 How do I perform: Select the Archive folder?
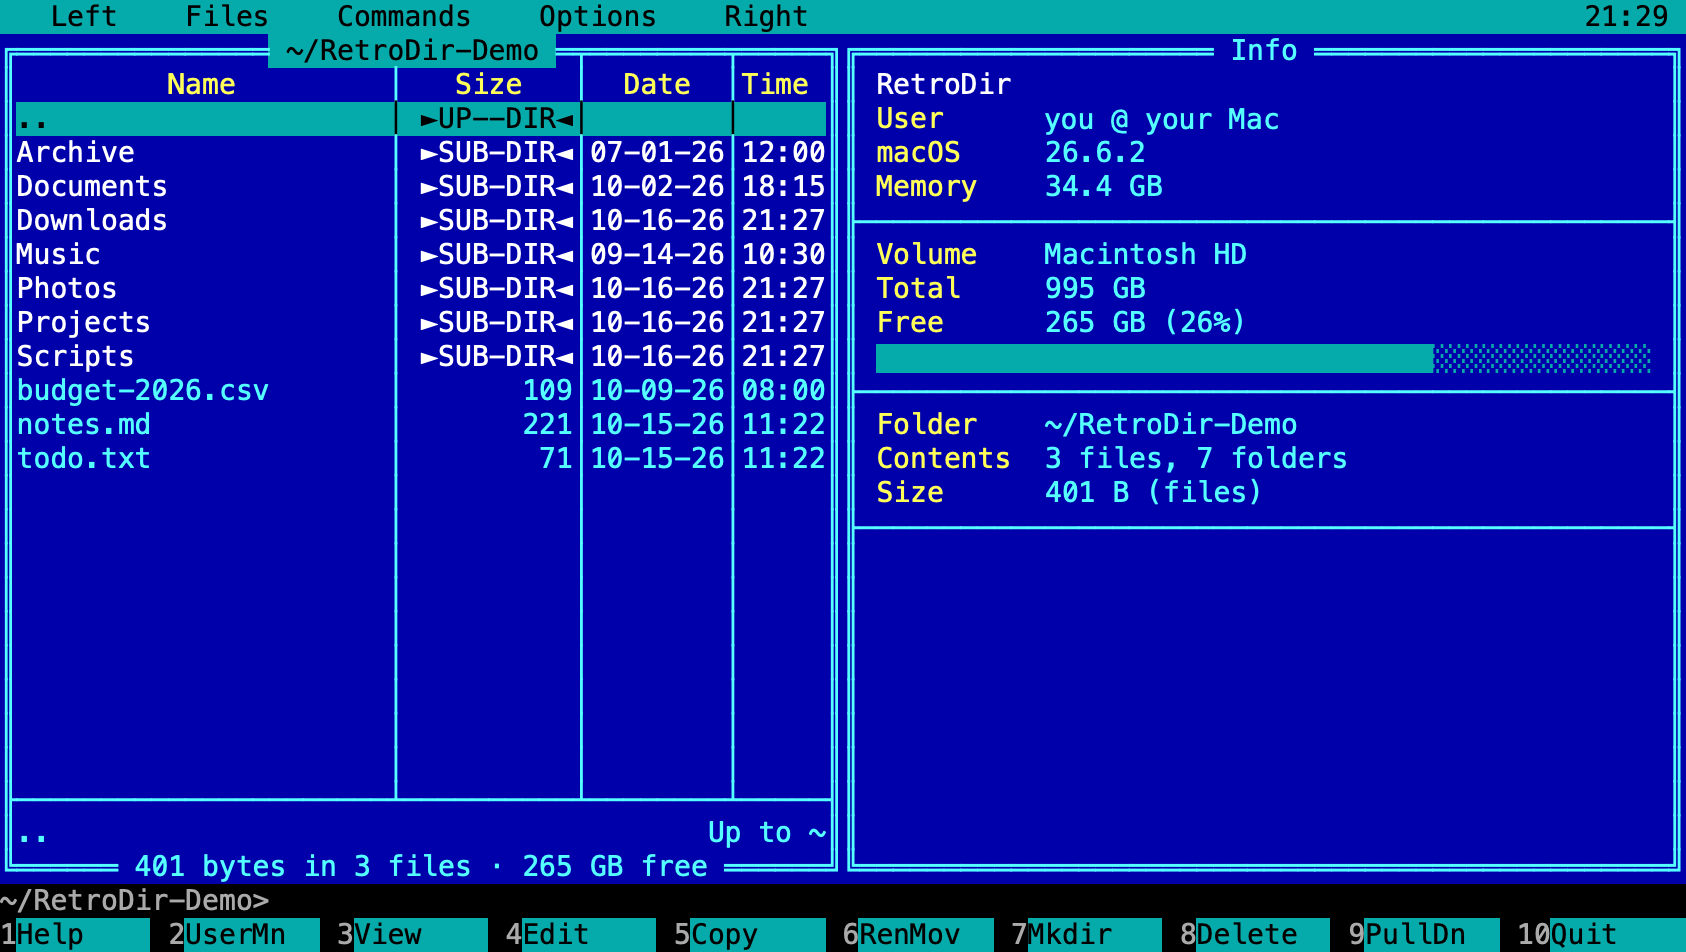(x=421, y=153)
